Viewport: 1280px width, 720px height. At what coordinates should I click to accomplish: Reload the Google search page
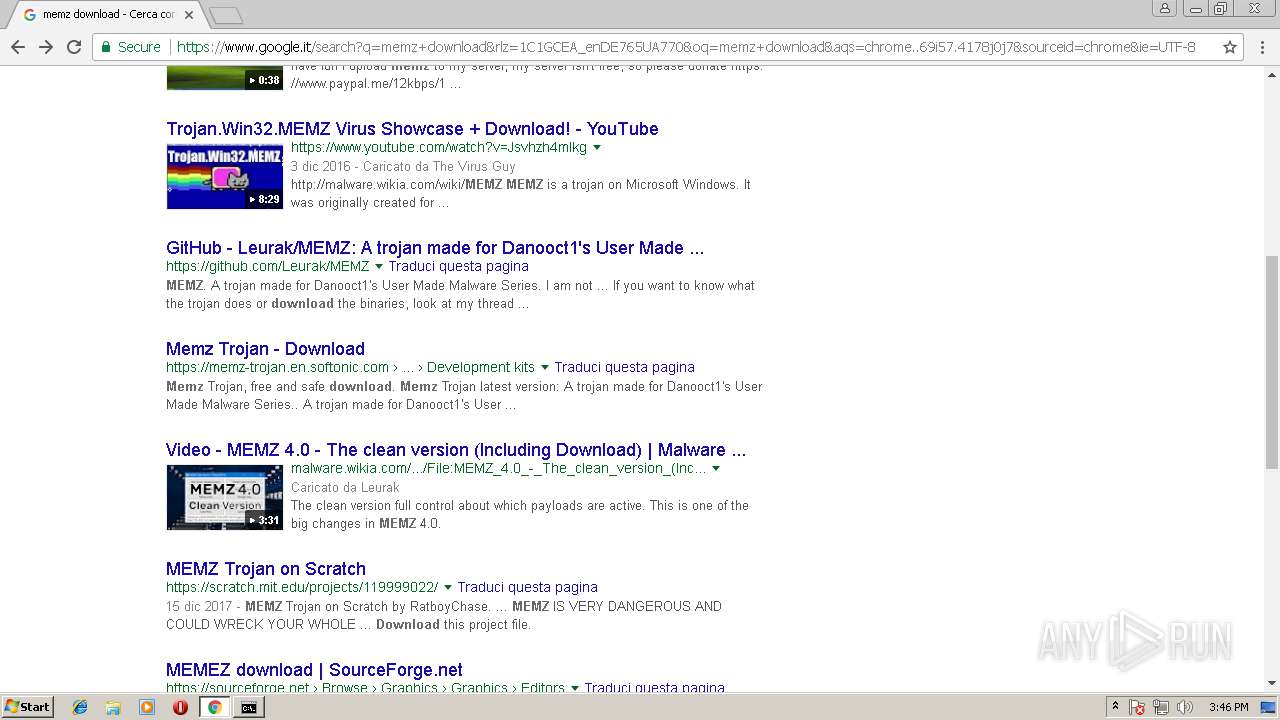click(74, 47)
